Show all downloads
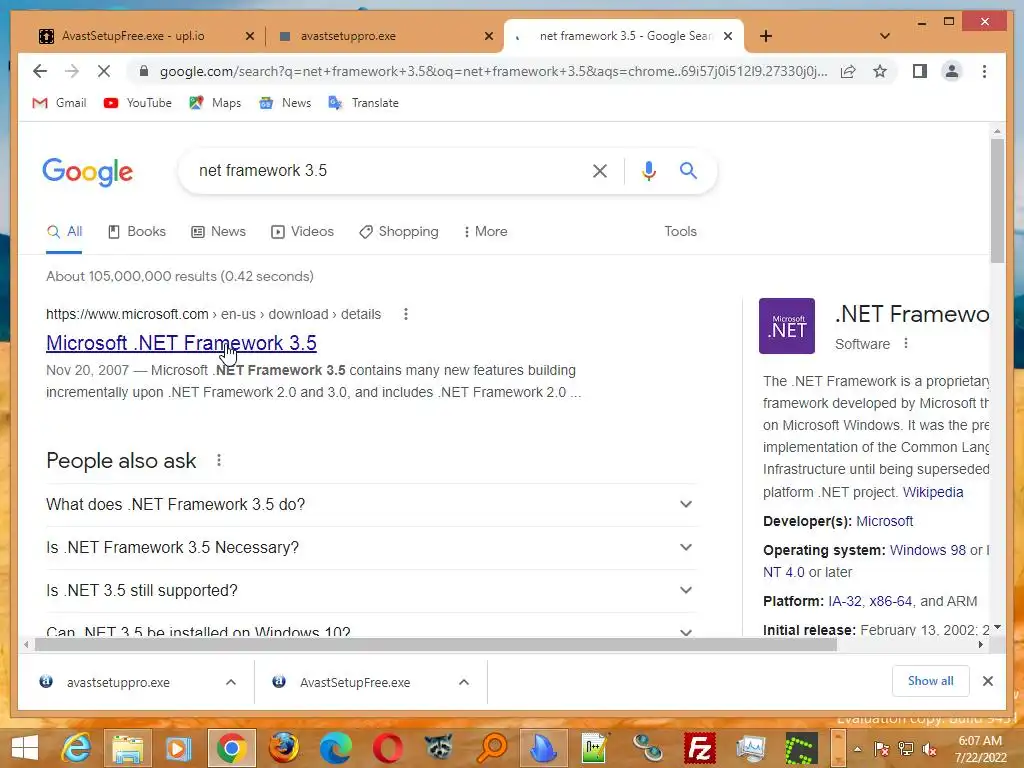1024x768 pixels. (930, 681)
